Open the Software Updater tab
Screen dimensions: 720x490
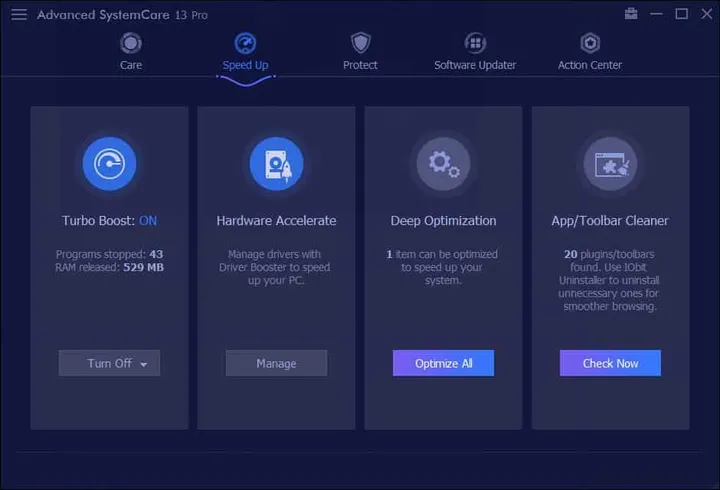475,65
